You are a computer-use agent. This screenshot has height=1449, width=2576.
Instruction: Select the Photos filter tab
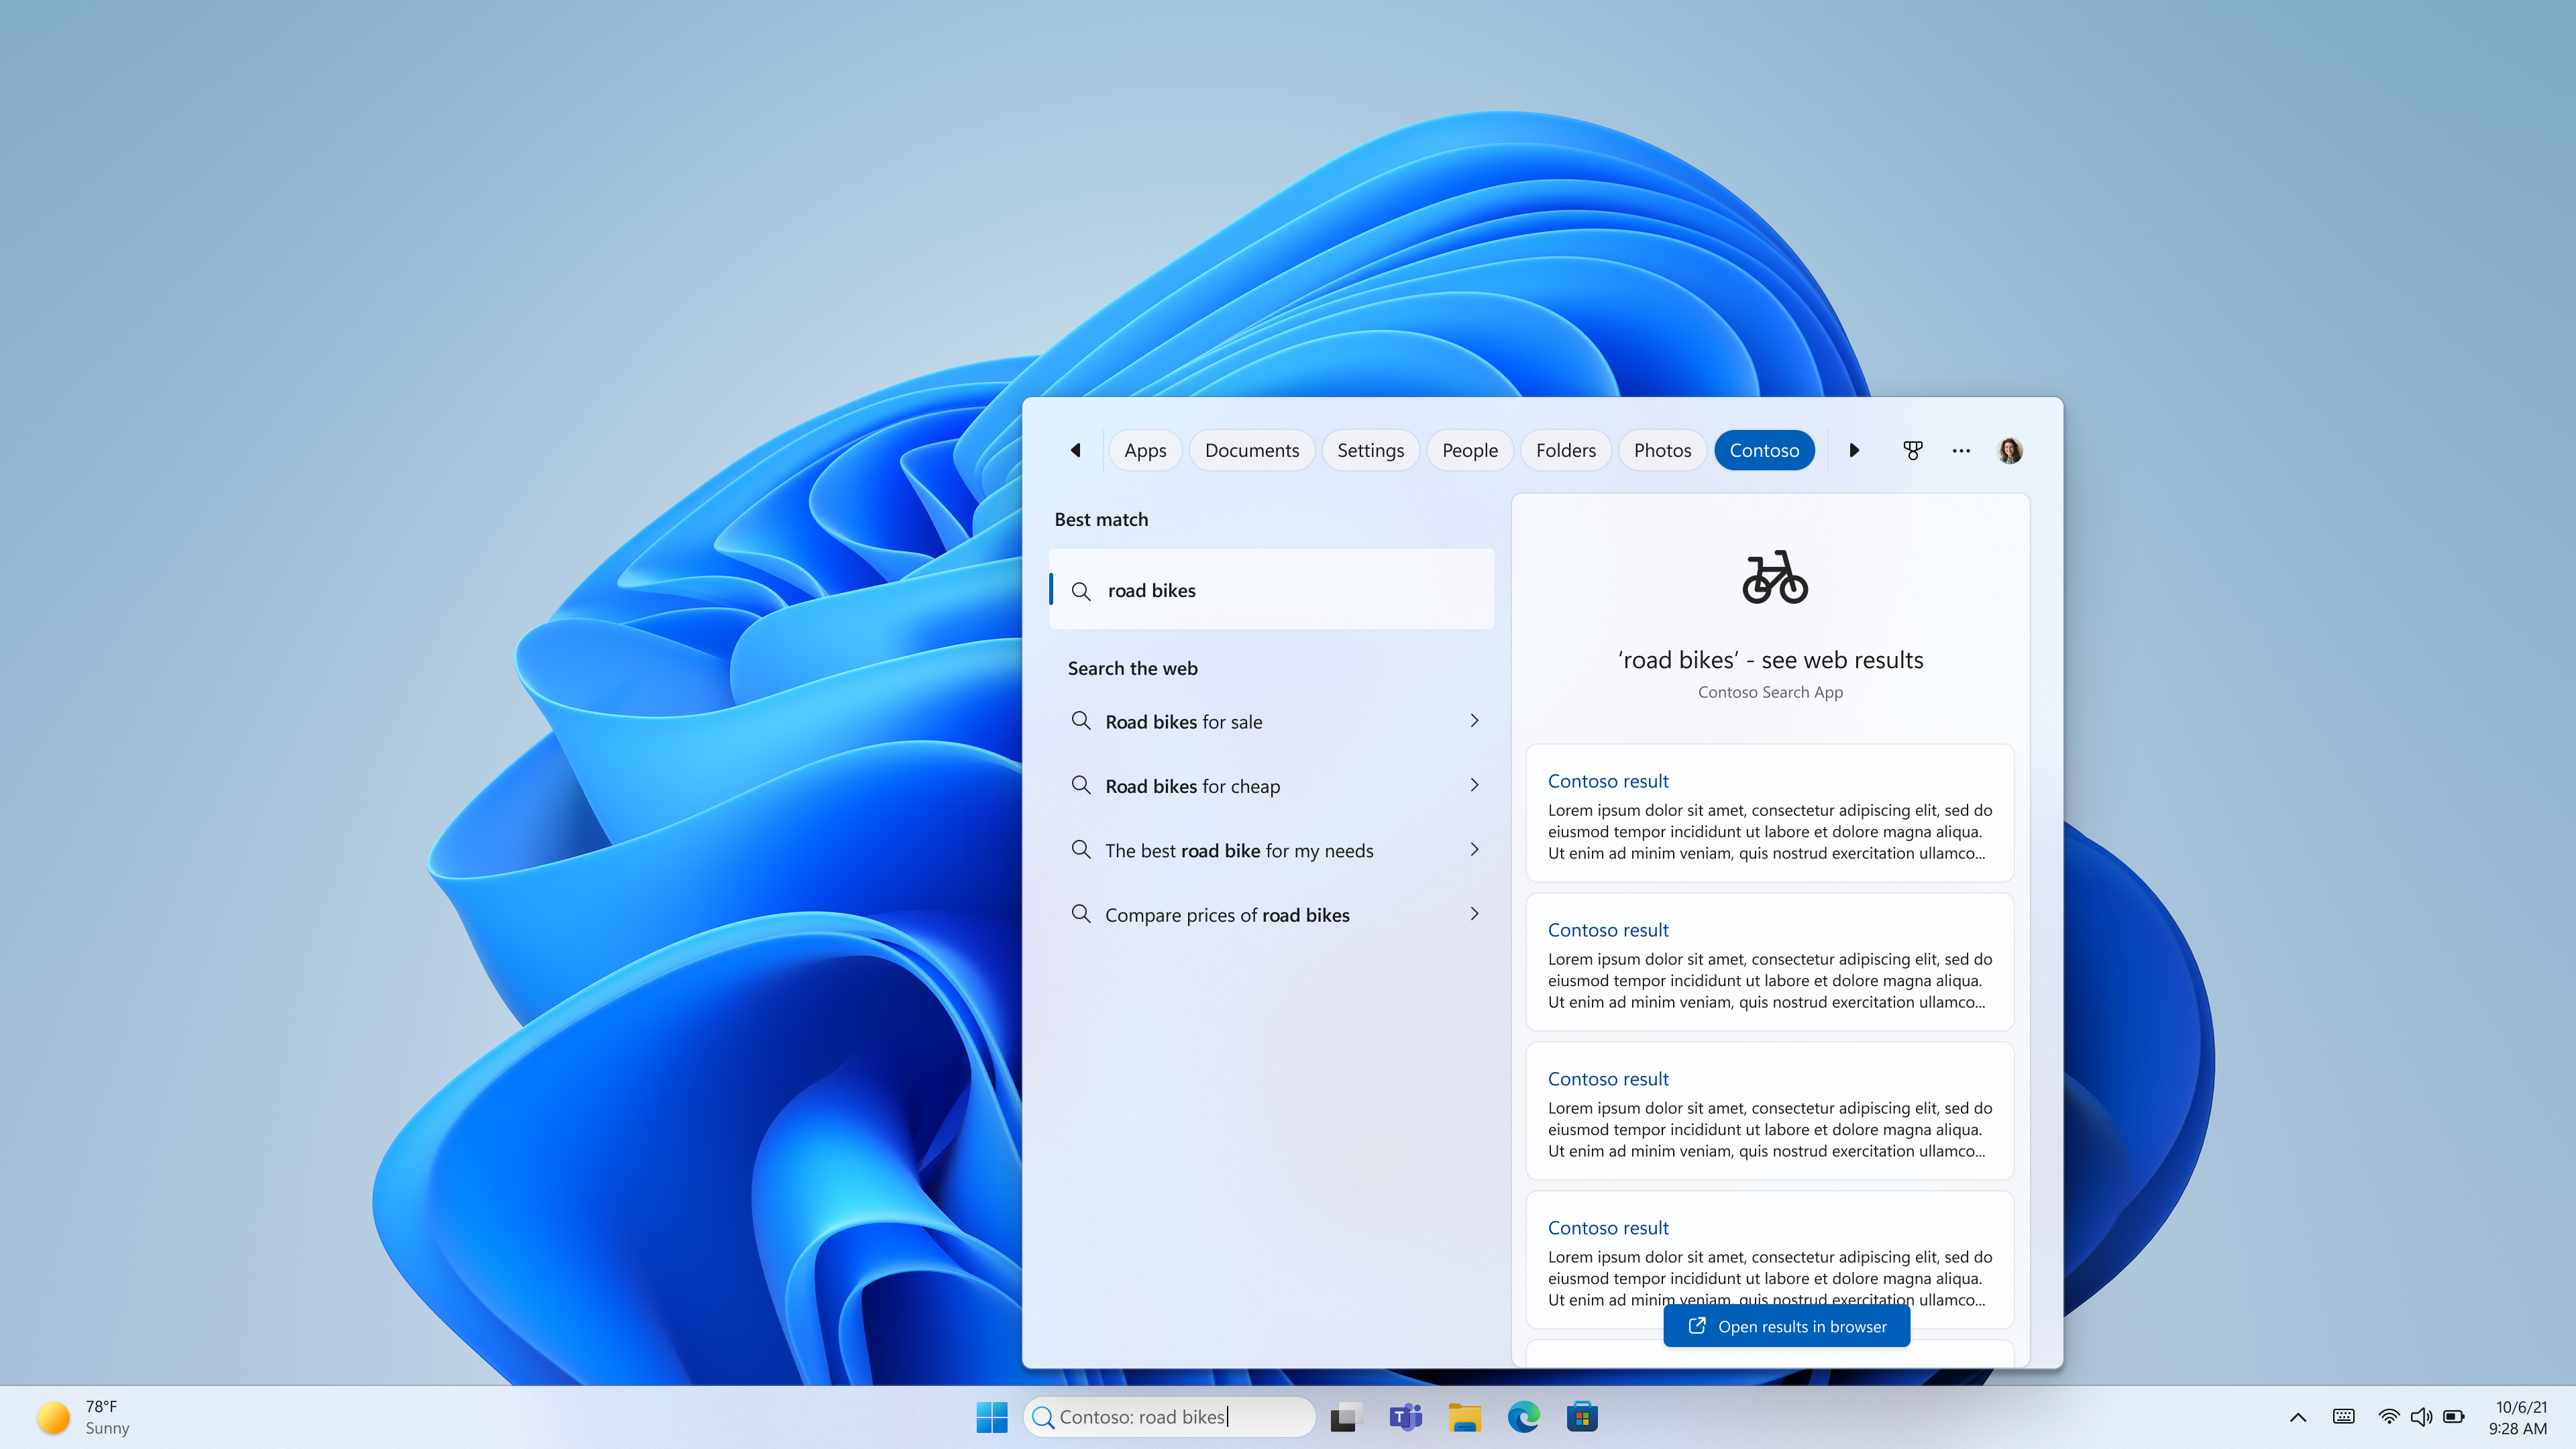click(x=1661, y=449)
